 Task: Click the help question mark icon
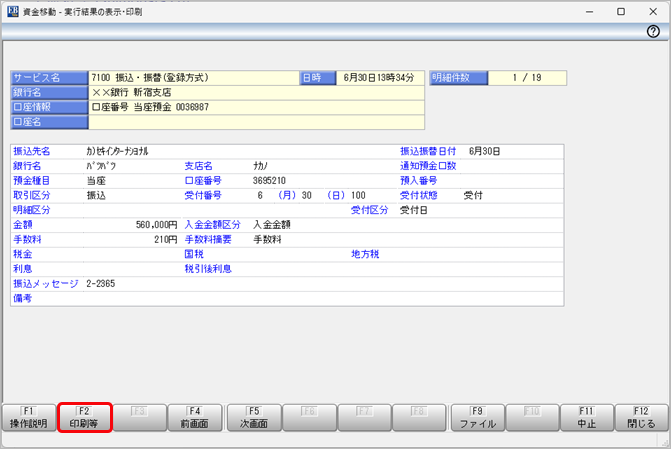[653, 32]
